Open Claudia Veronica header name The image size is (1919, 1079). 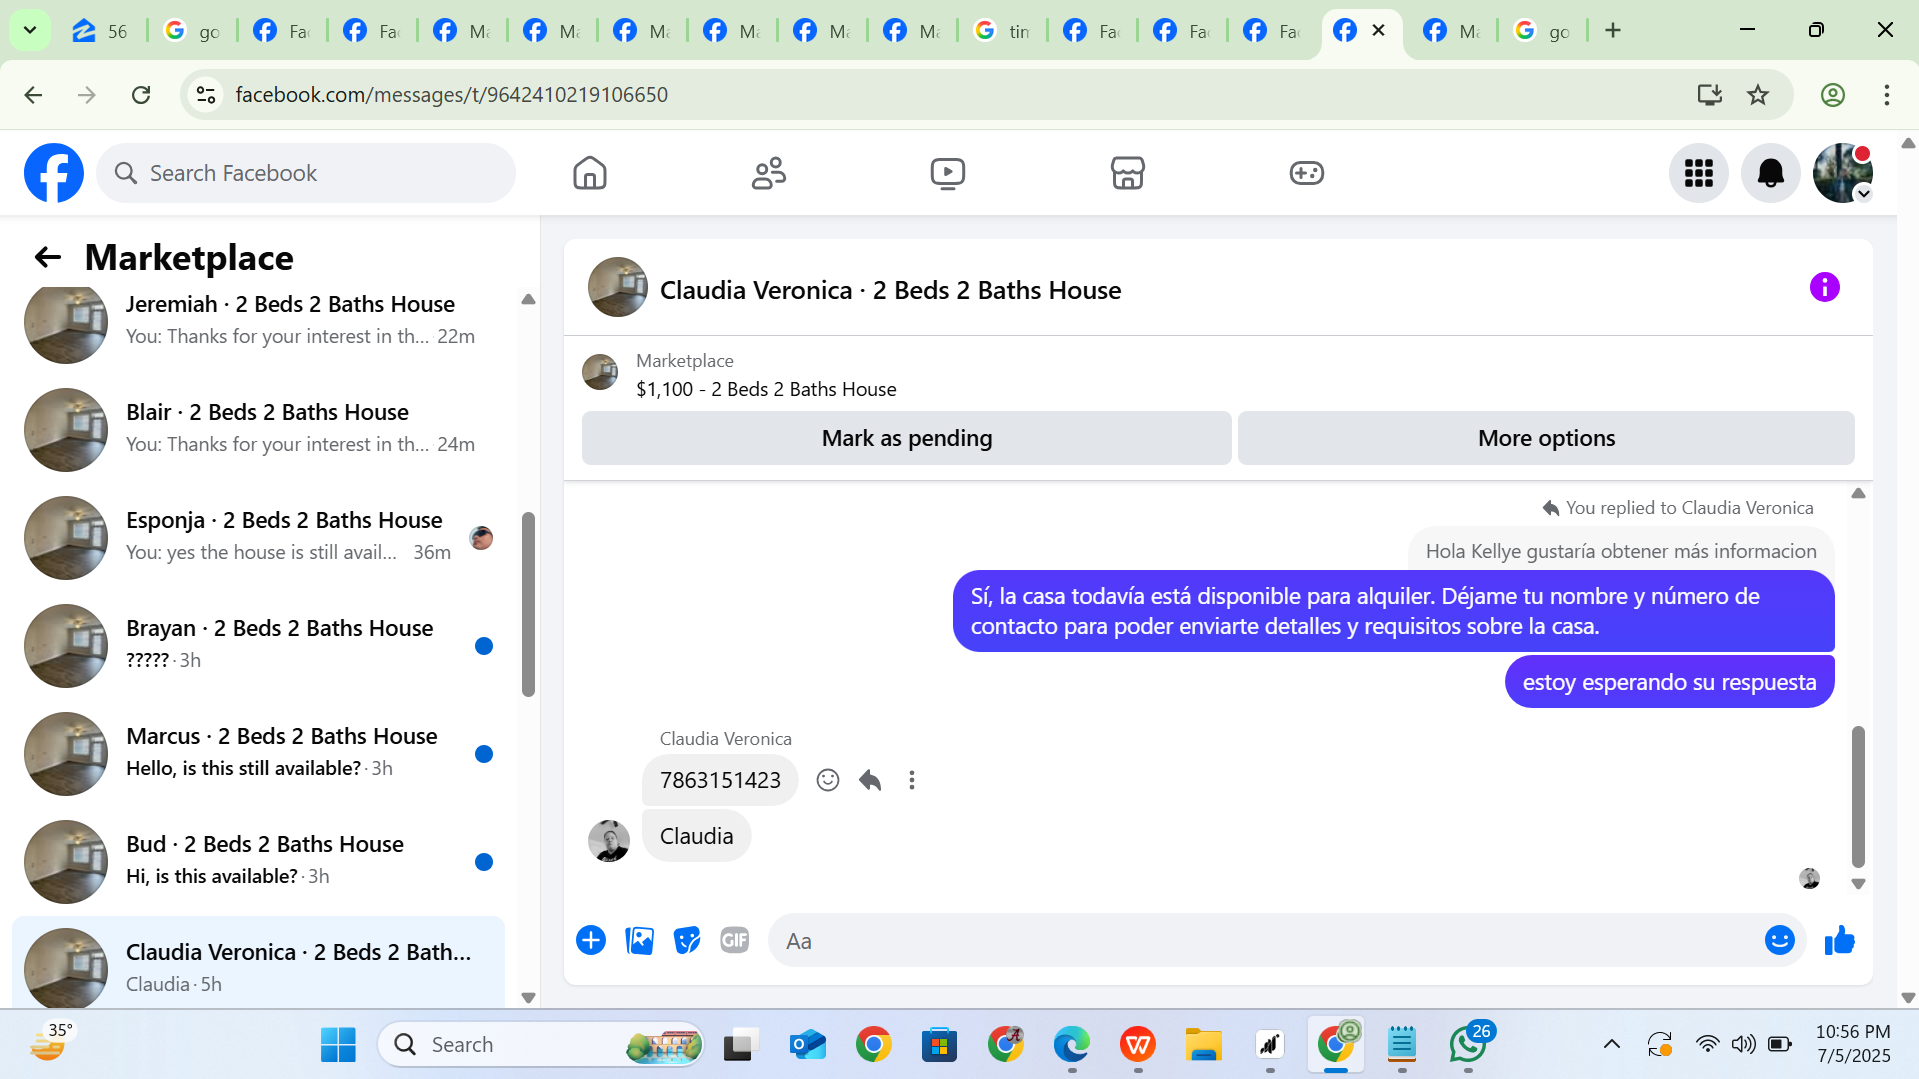890,291
